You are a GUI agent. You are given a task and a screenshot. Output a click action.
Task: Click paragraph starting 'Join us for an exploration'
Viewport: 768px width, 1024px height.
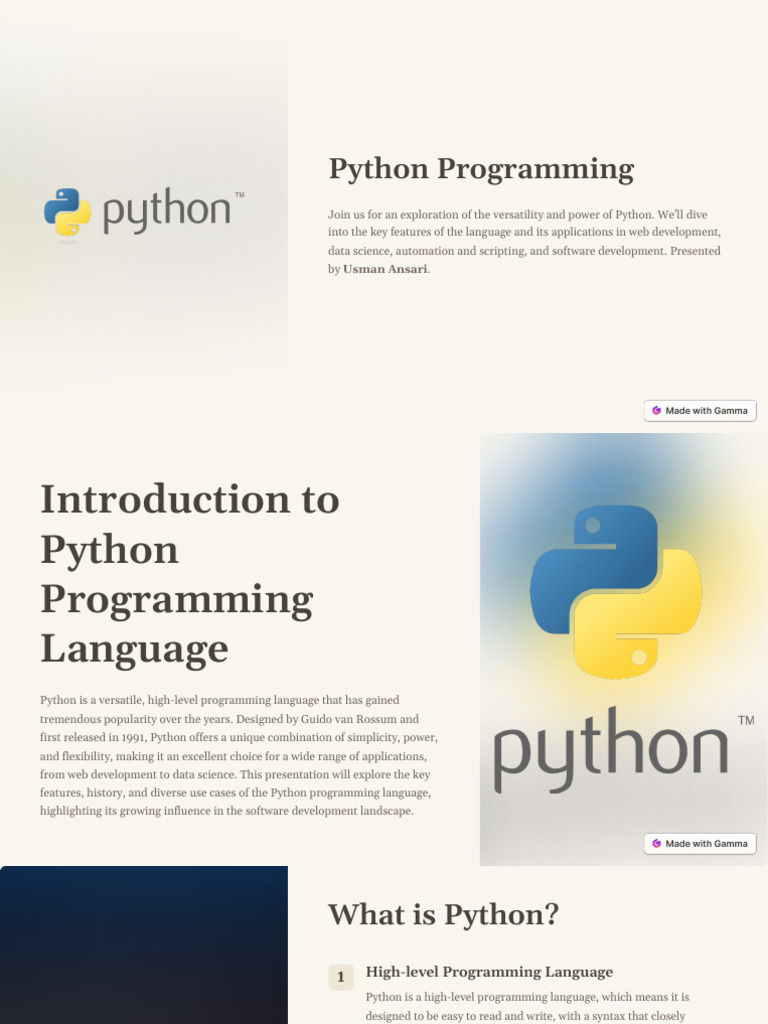[x=524, y=242]
